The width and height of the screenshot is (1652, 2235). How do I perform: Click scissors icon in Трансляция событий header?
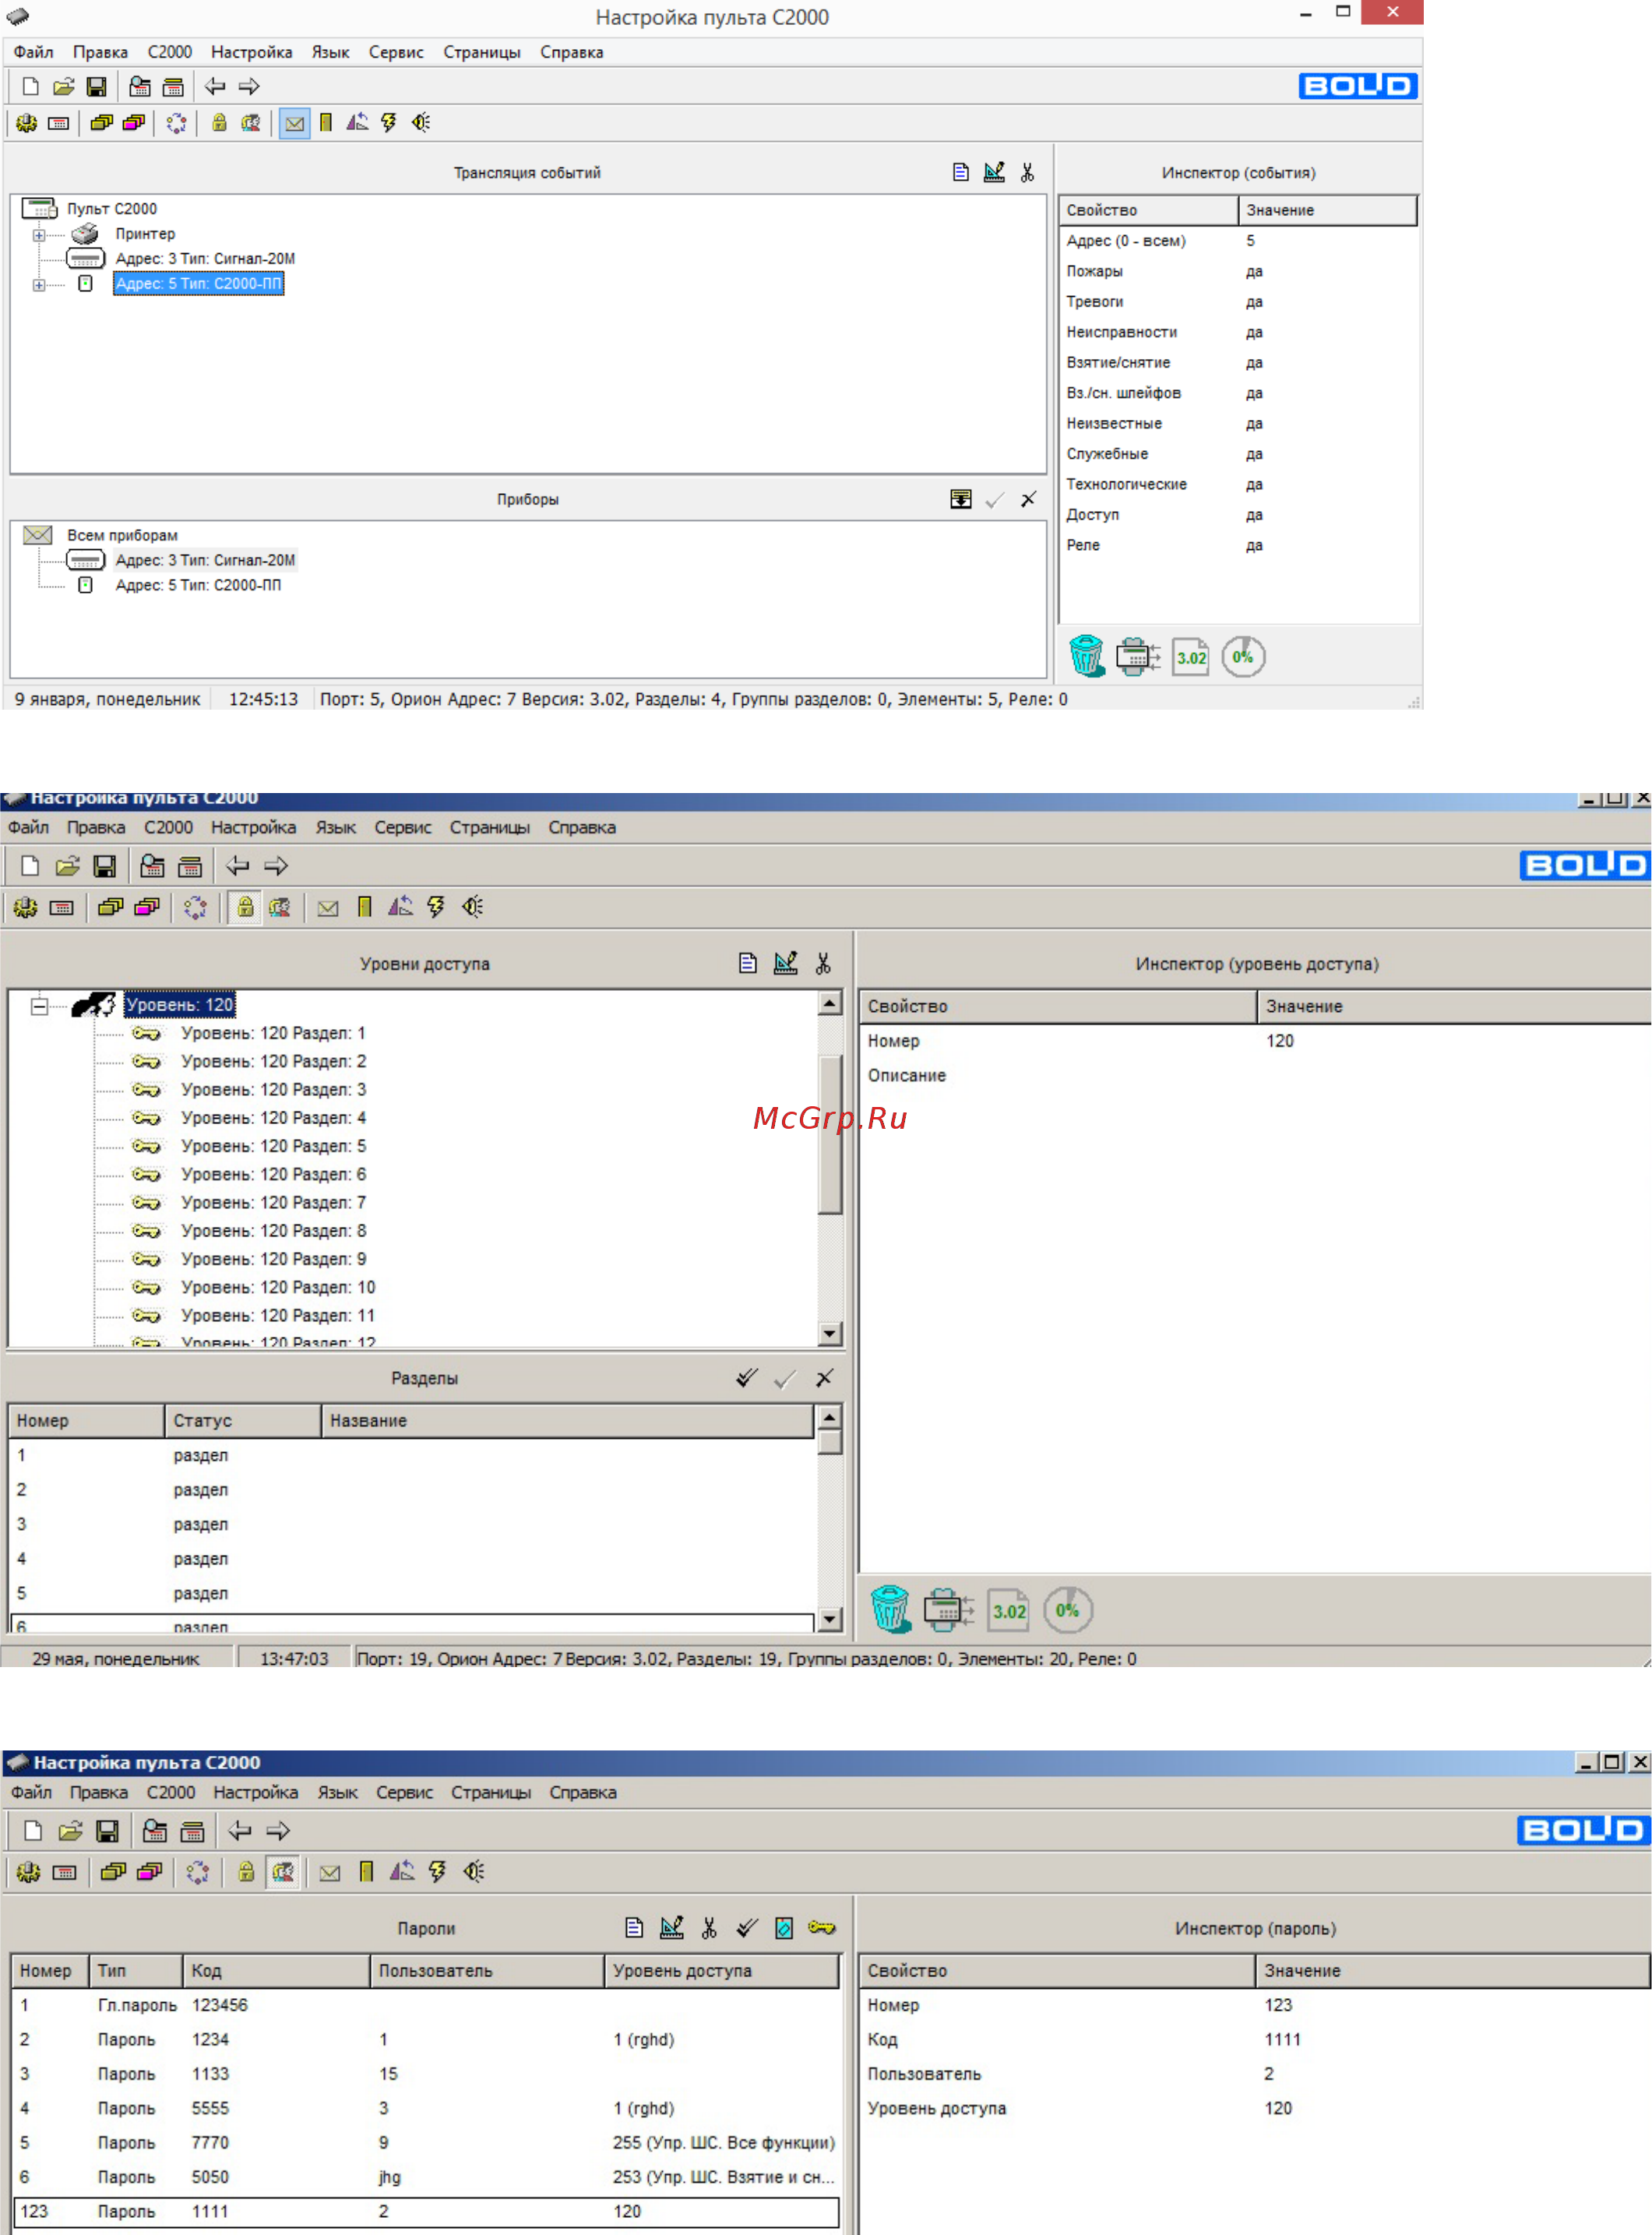tap(1027, 172)
